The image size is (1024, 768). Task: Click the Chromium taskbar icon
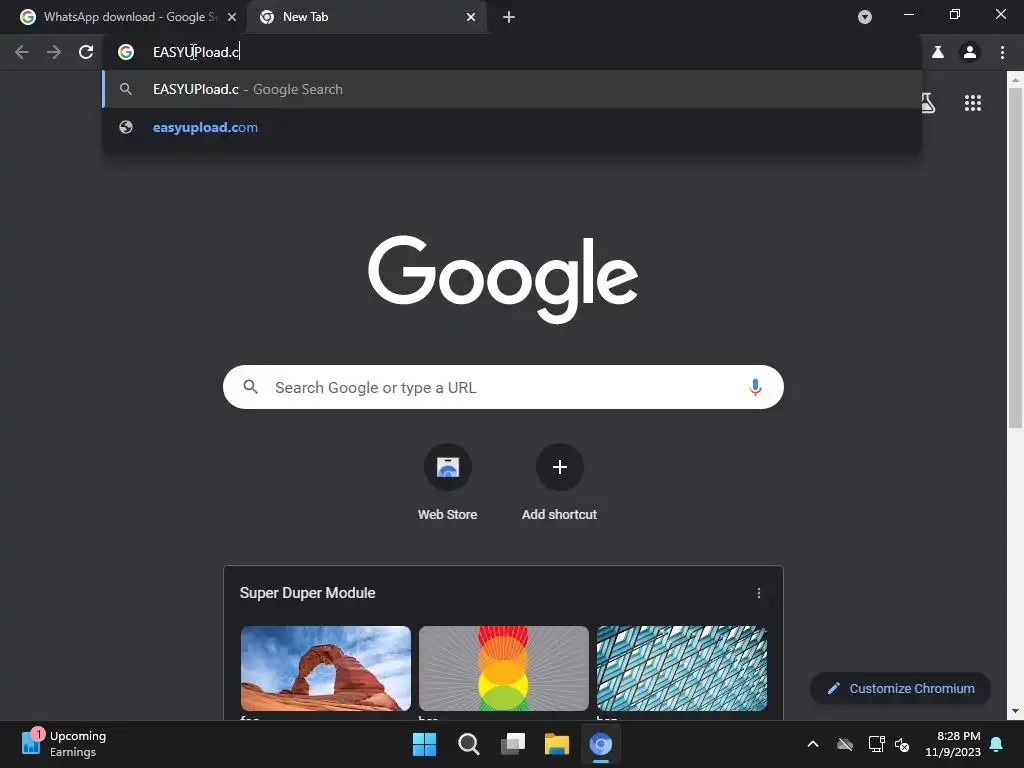[x=601, y=744]
